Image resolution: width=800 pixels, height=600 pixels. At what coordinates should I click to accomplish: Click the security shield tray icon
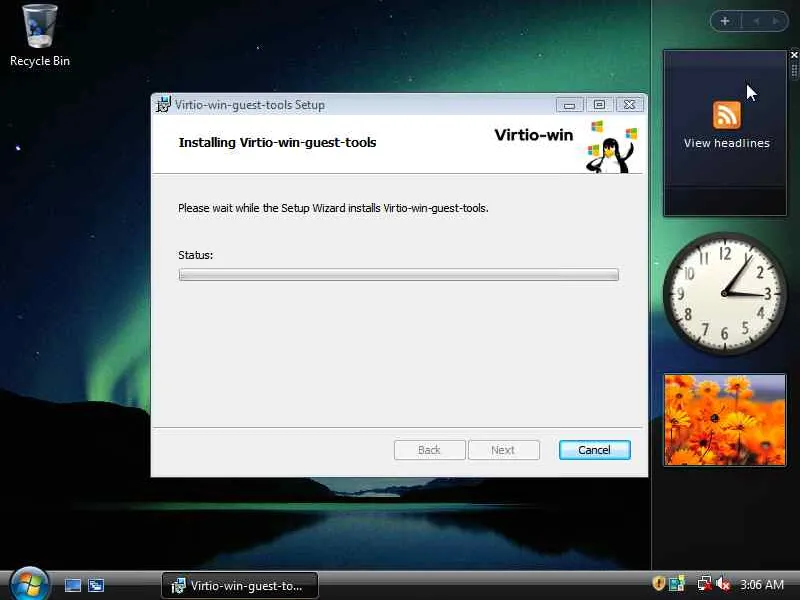(x=659, y=583)
